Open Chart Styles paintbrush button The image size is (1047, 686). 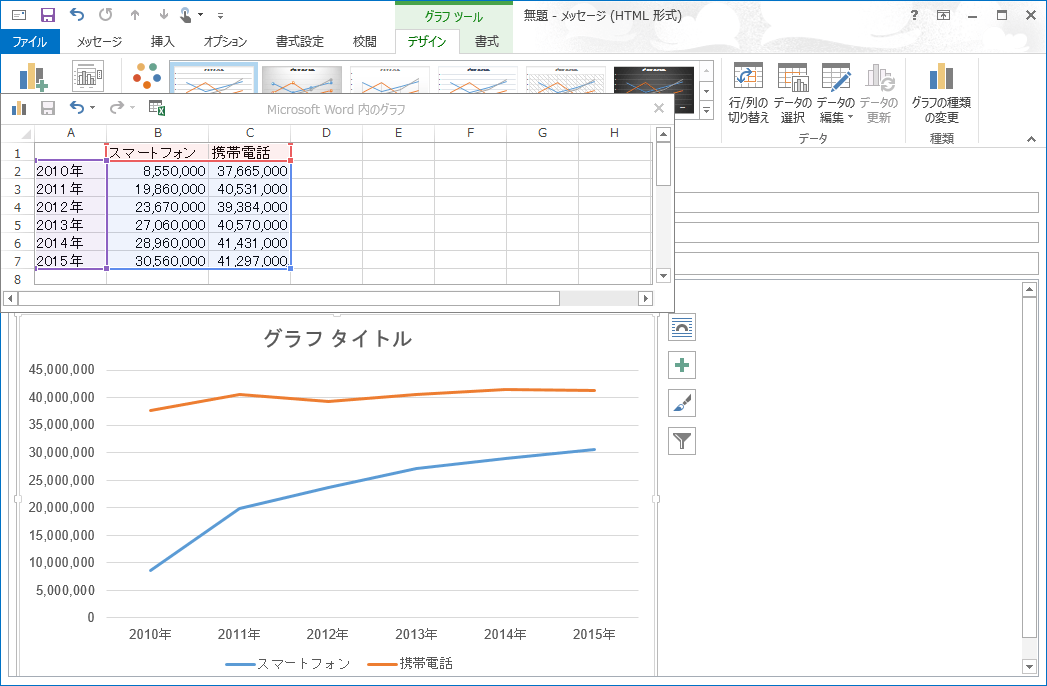(x=682, y=403)
